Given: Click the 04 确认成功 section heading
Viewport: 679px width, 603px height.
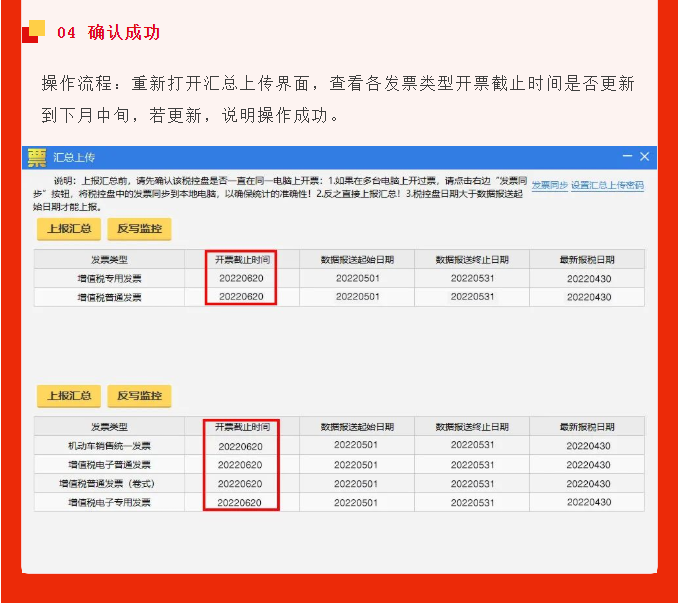Looking at the screenshot, I should (x=108, y=32).
